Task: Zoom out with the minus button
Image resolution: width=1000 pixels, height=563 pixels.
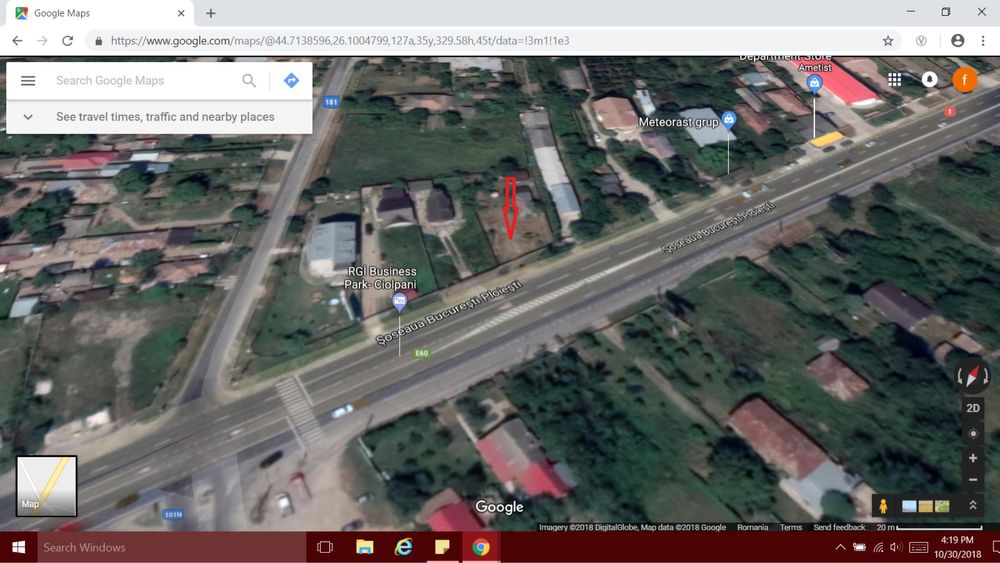Action: [x=973, y=479]
